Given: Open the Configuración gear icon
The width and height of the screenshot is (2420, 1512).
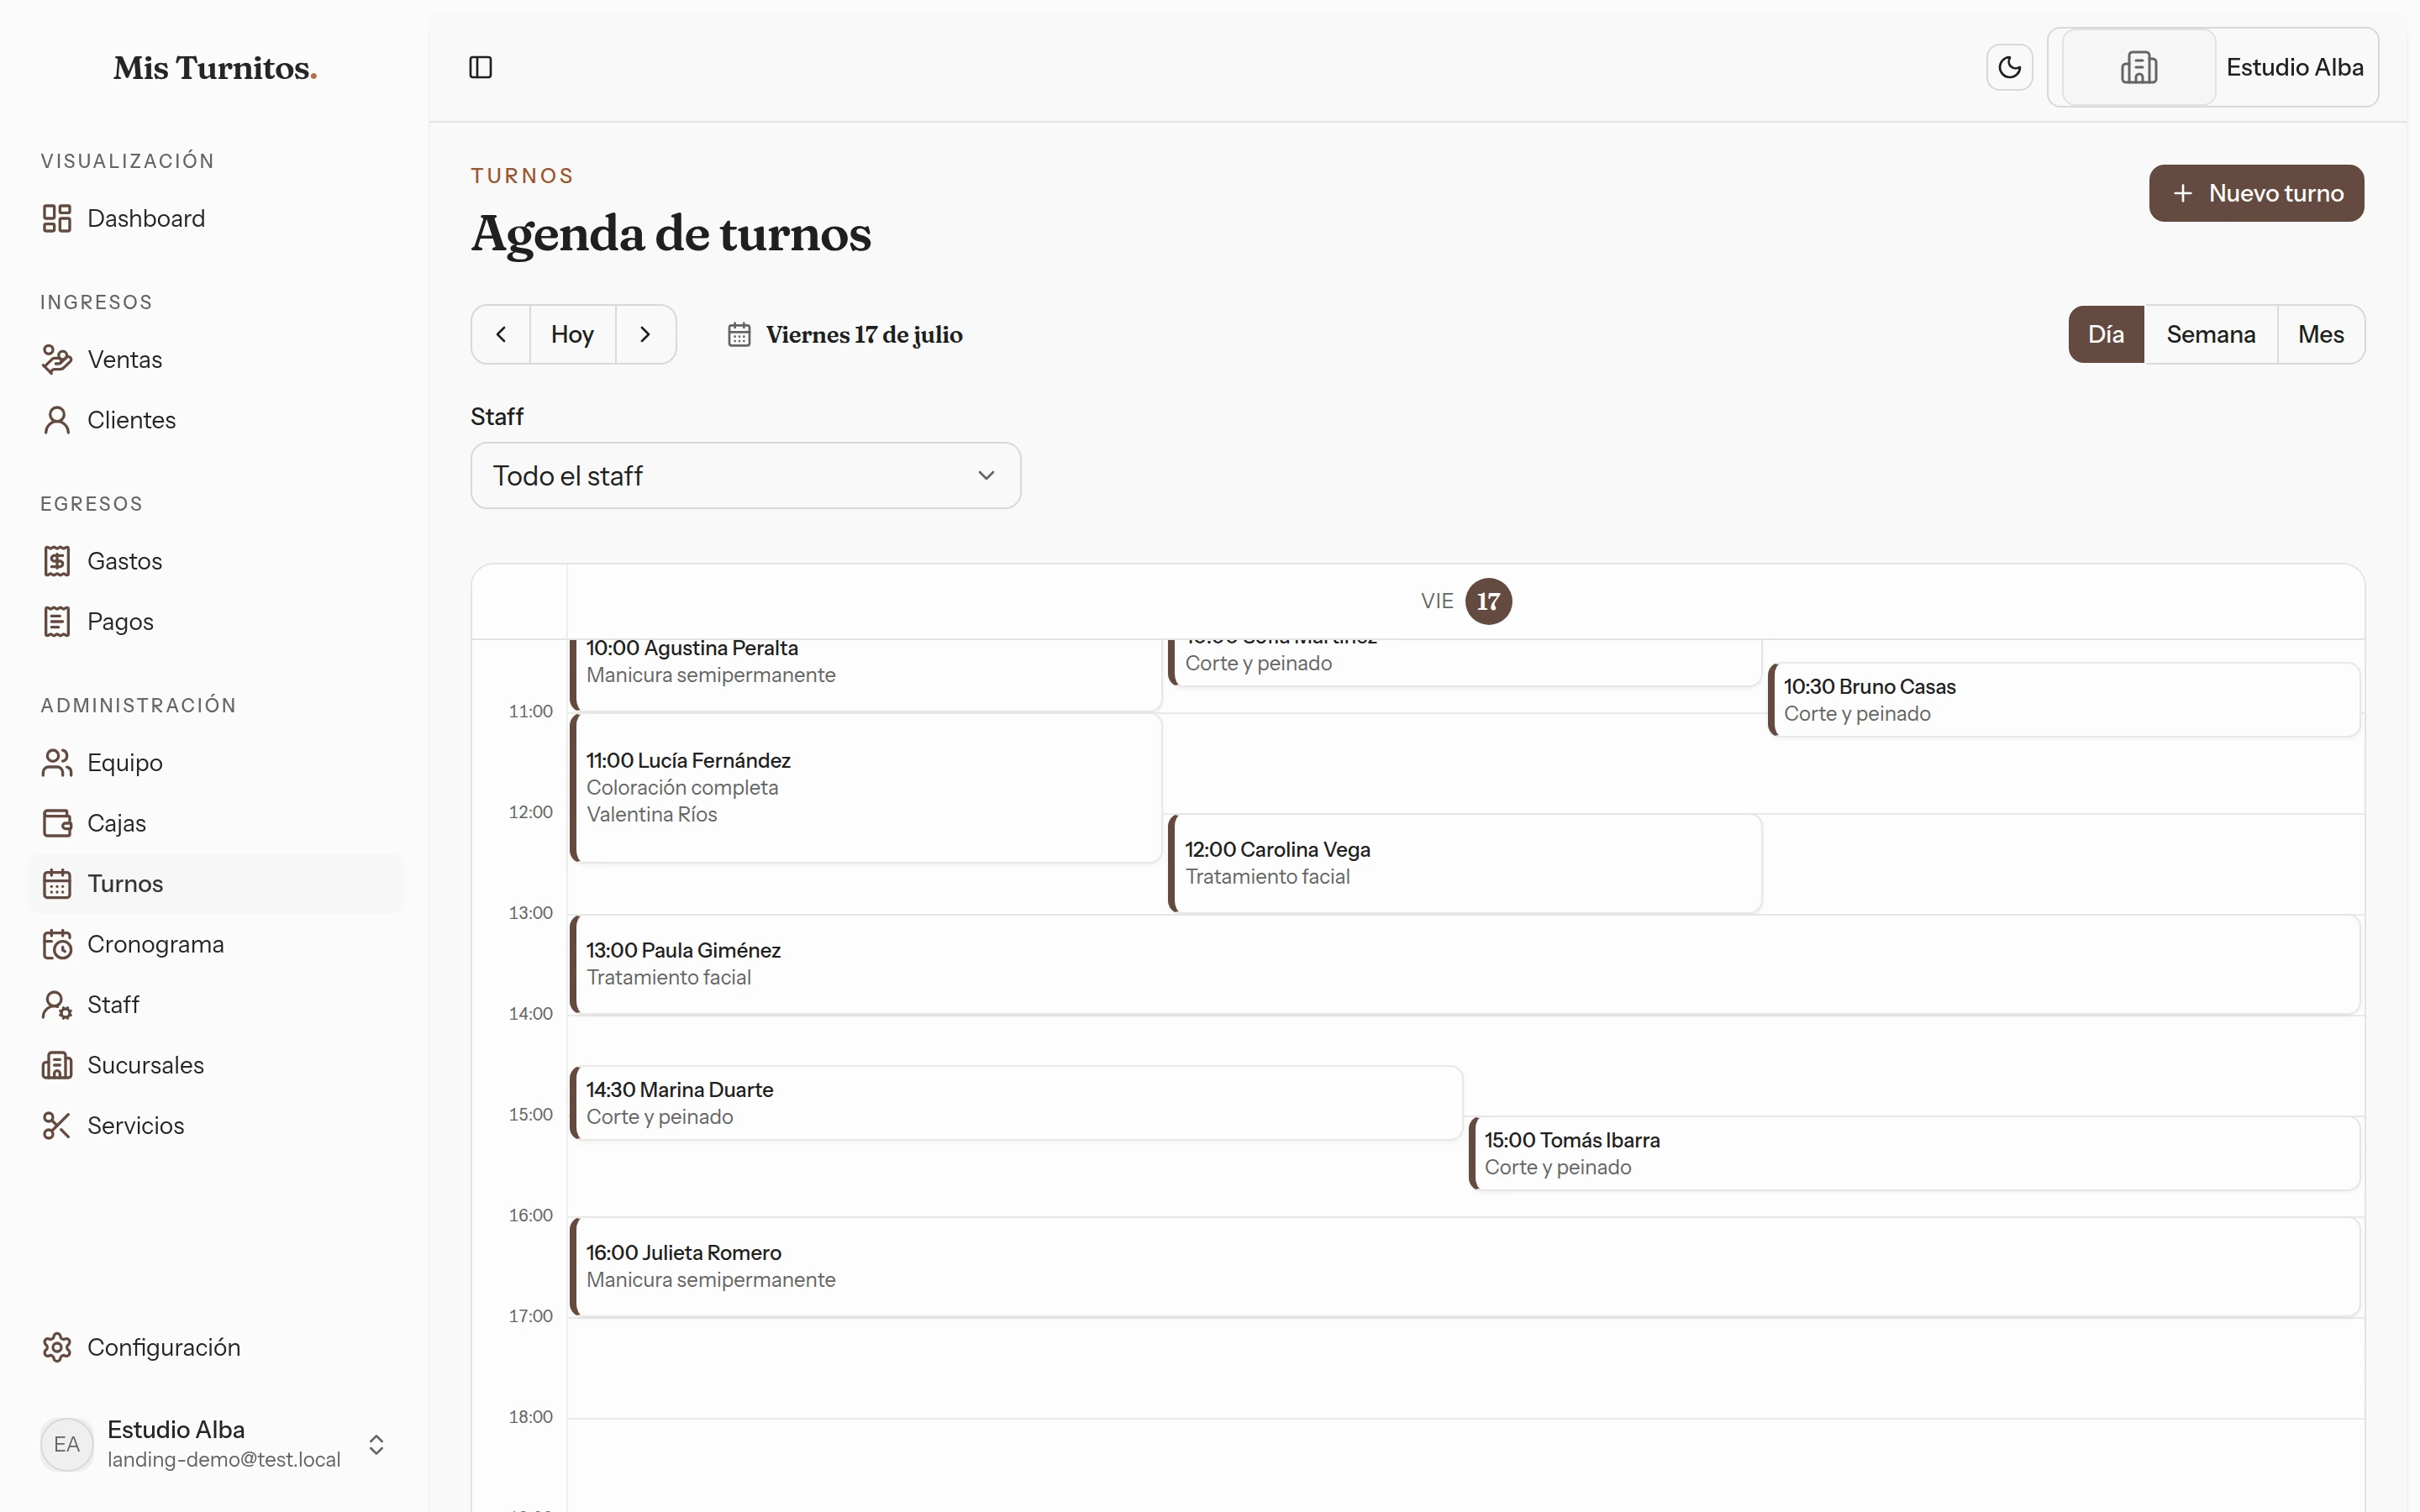Looking at the screenshot, I should pos(57,1347).
